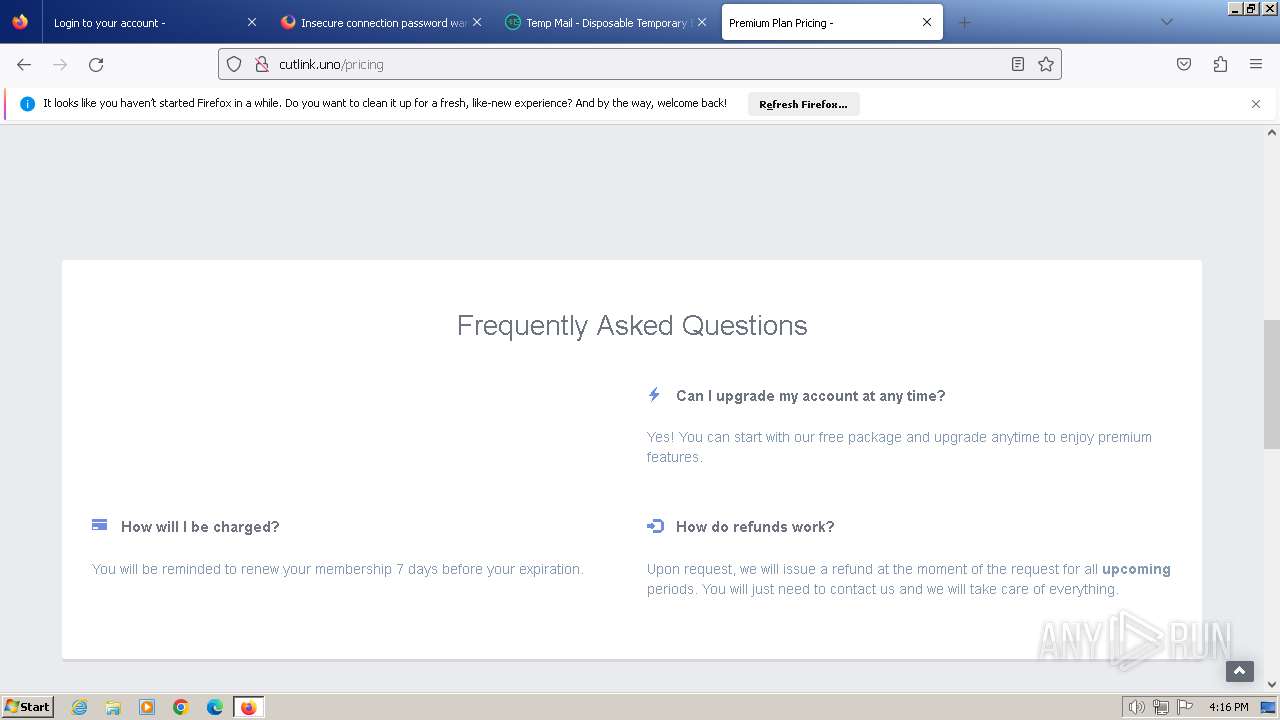
Task: Open network status tray icon
Action: tap(1161, 707)
